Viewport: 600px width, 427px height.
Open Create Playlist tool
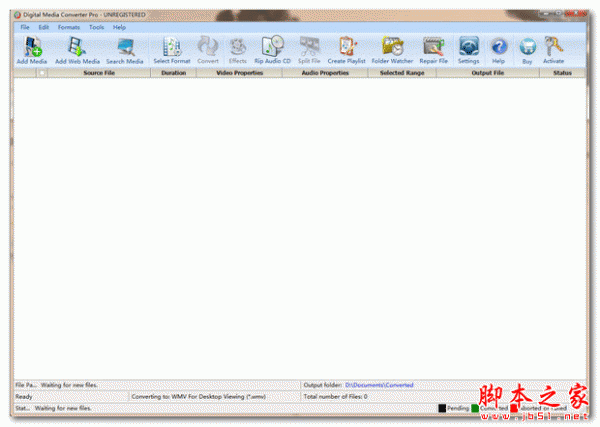click(346, 50)
